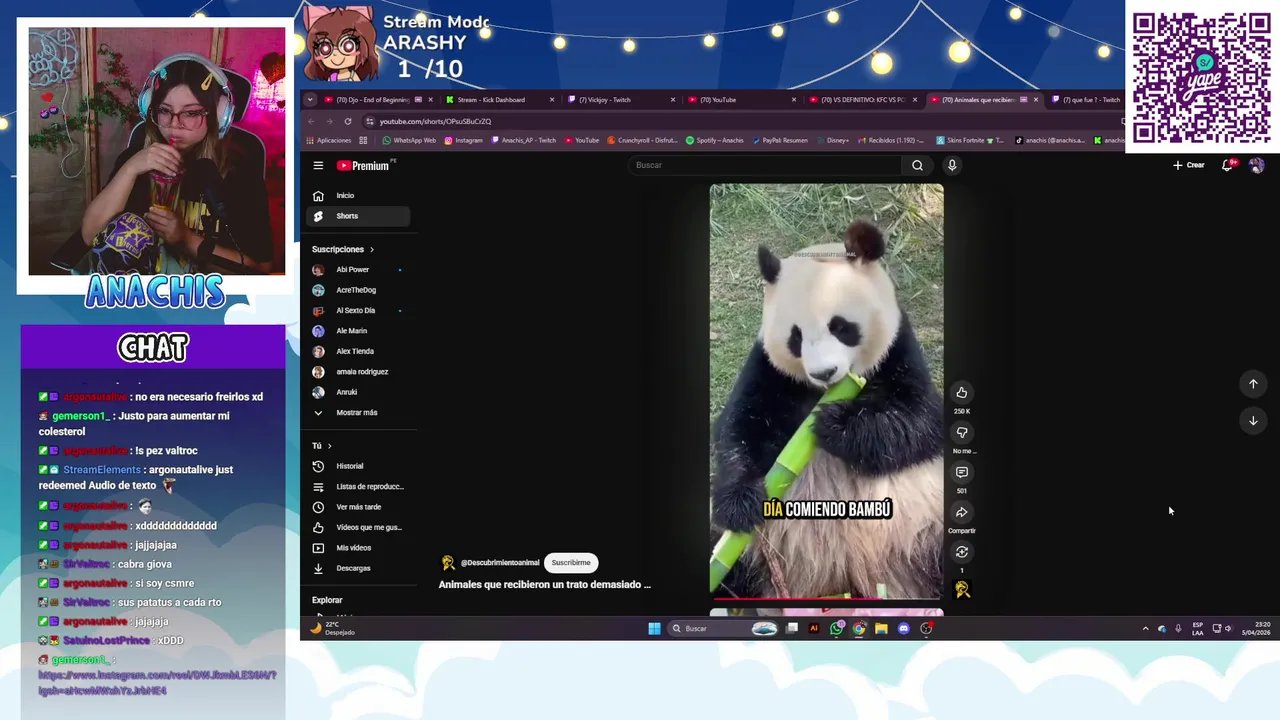The height and width of the screenshot is (720, 1280).
Task: Open Al Sexto Día subscription channel
Action: (x=358, y=311)
